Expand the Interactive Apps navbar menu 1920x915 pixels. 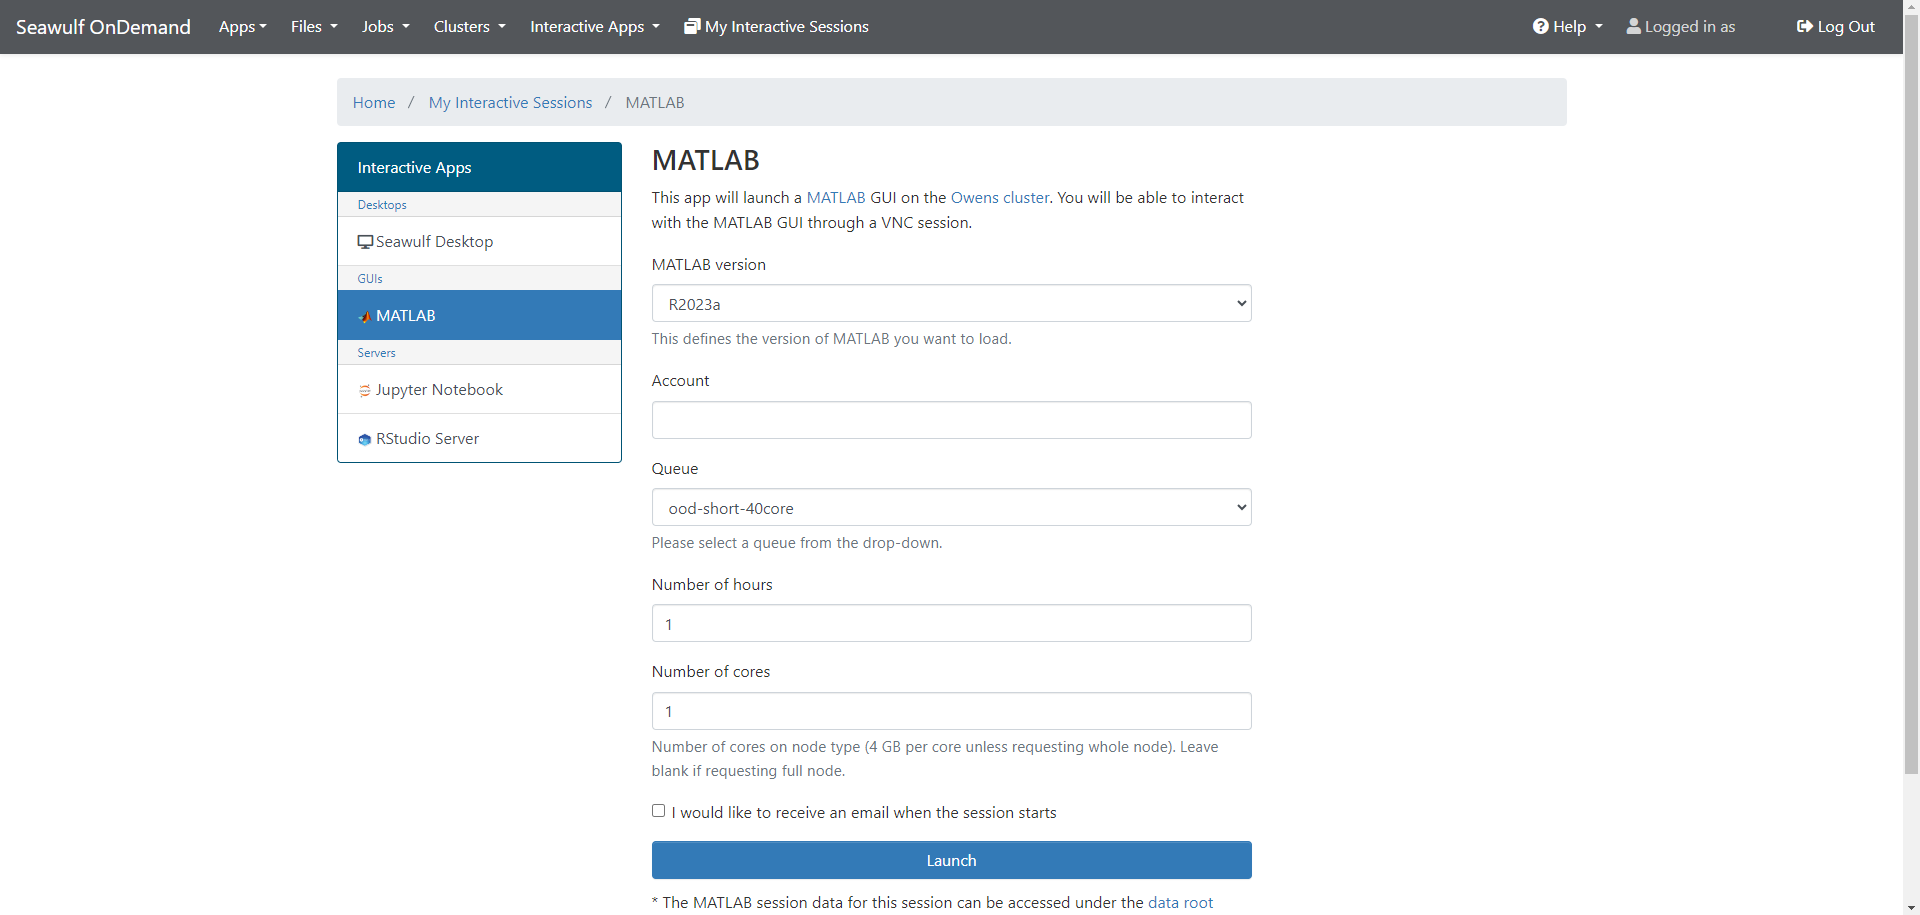pos(594,27)
